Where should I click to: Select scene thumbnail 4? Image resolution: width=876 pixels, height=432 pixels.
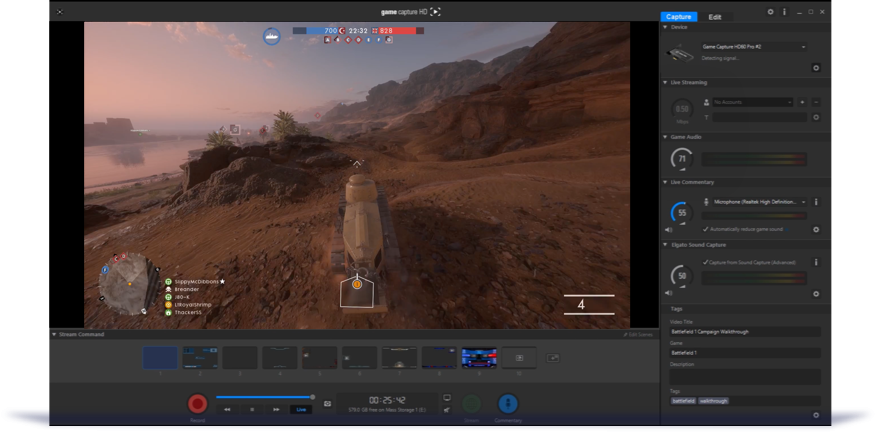pyautogui.click(x=280, y=358)
